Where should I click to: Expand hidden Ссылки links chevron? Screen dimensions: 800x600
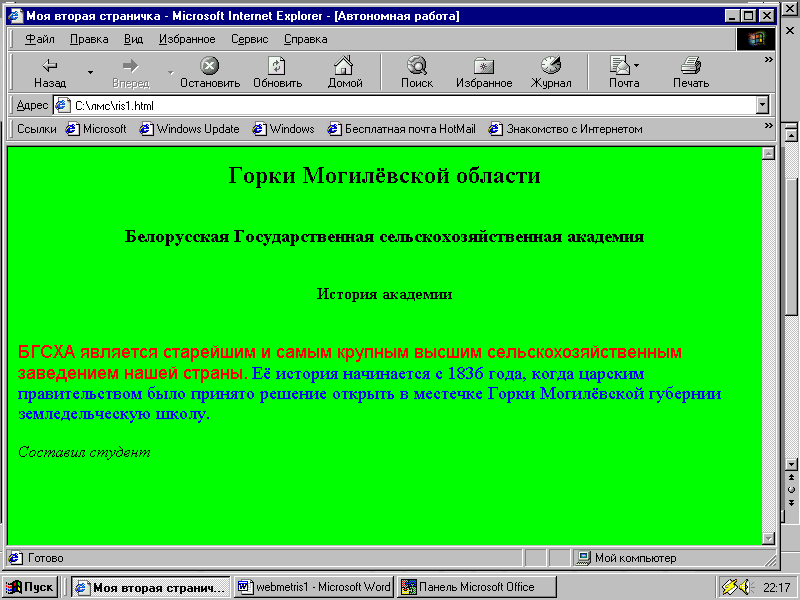click(768, 126)
